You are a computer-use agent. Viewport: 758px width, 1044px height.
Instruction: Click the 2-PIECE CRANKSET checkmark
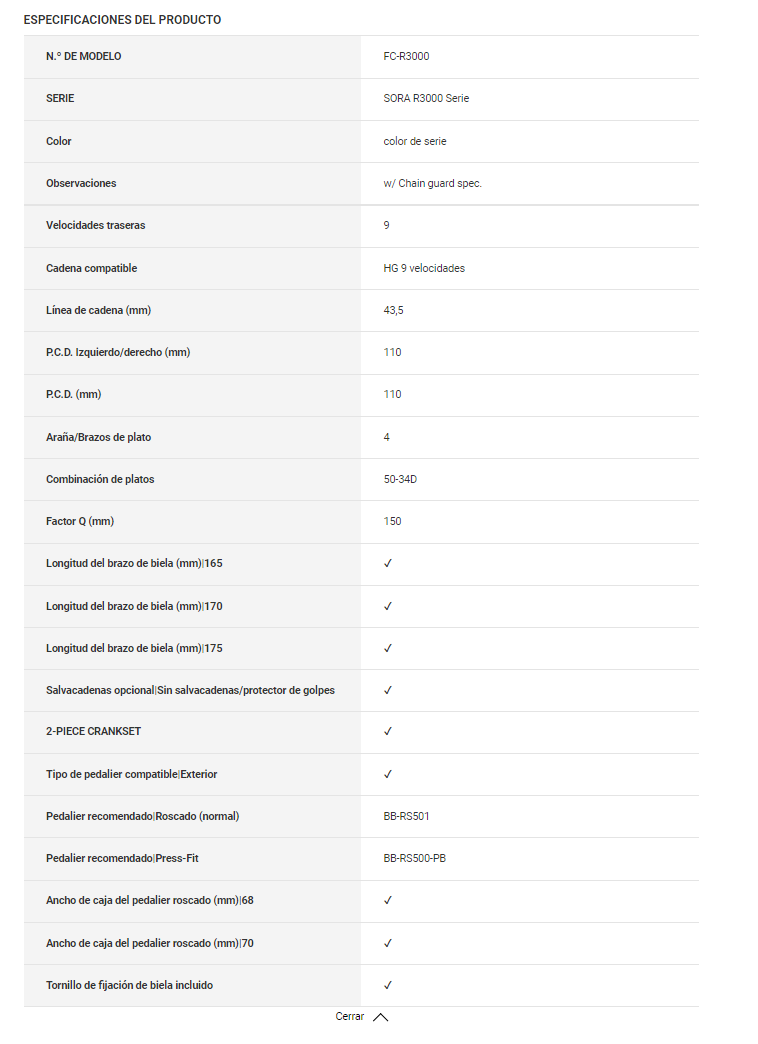pos(388,732)
